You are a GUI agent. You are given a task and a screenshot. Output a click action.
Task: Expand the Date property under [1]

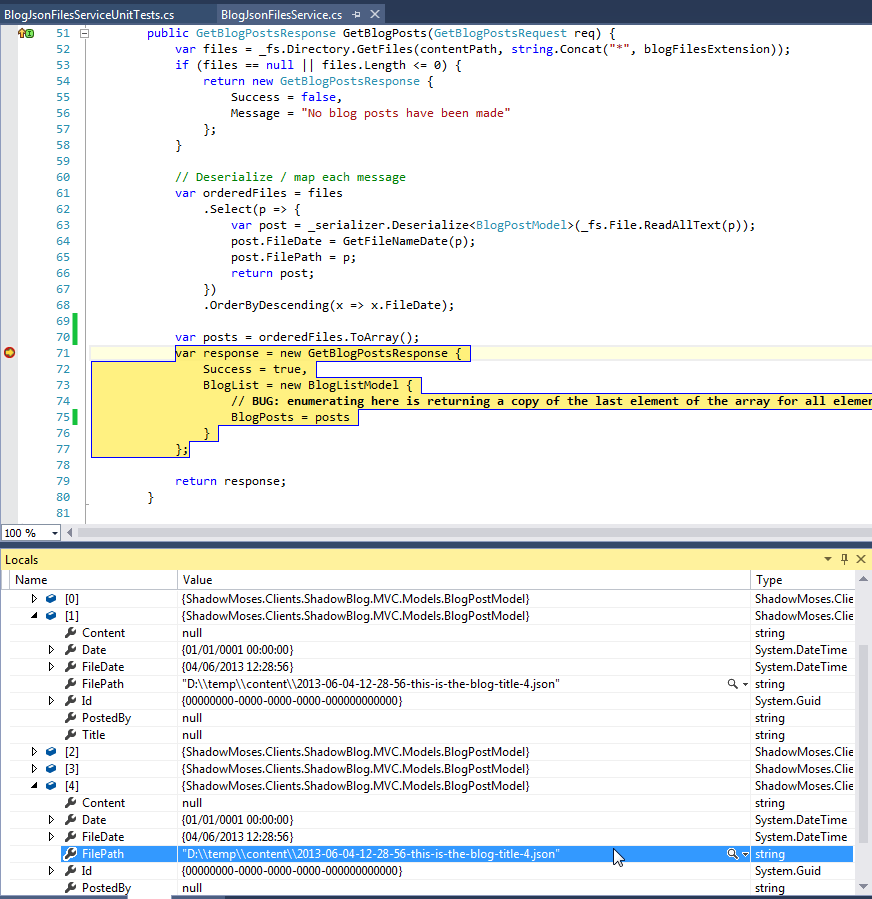coord(51,650)
